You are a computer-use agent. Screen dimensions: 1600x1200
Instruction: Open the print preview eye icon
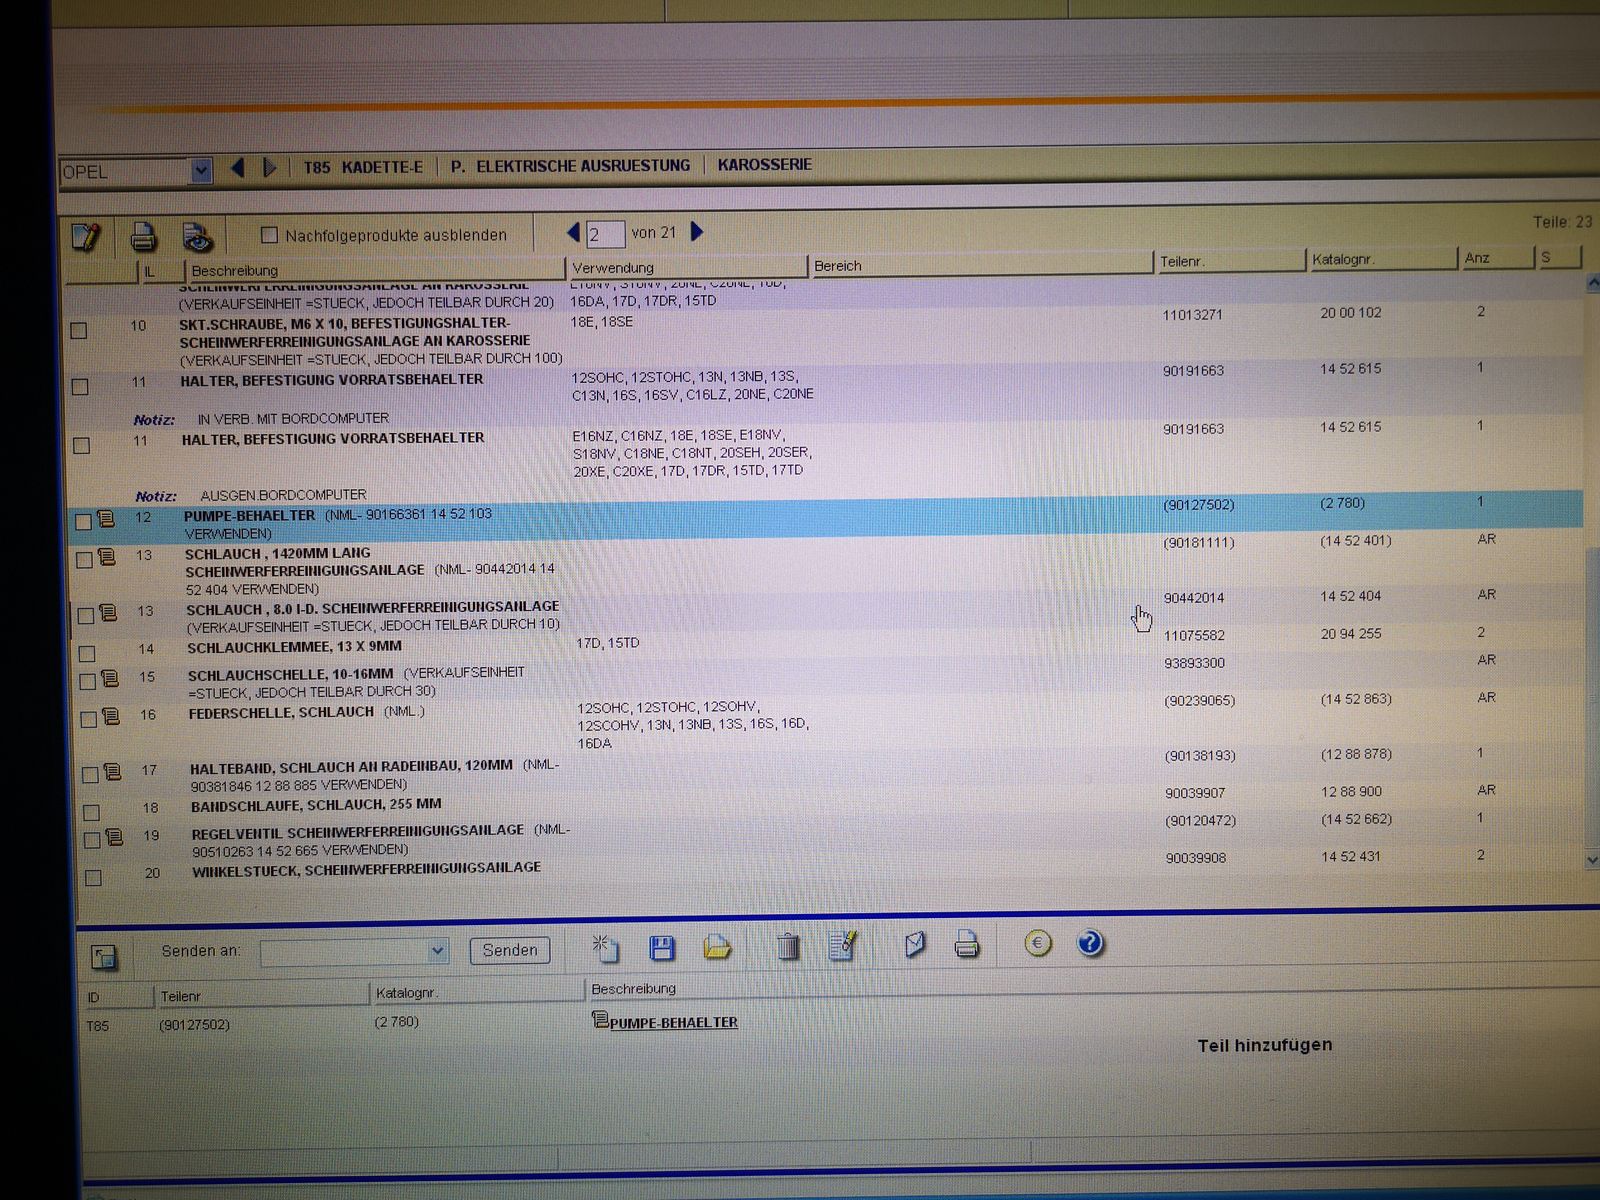click(x=197, y=237)
